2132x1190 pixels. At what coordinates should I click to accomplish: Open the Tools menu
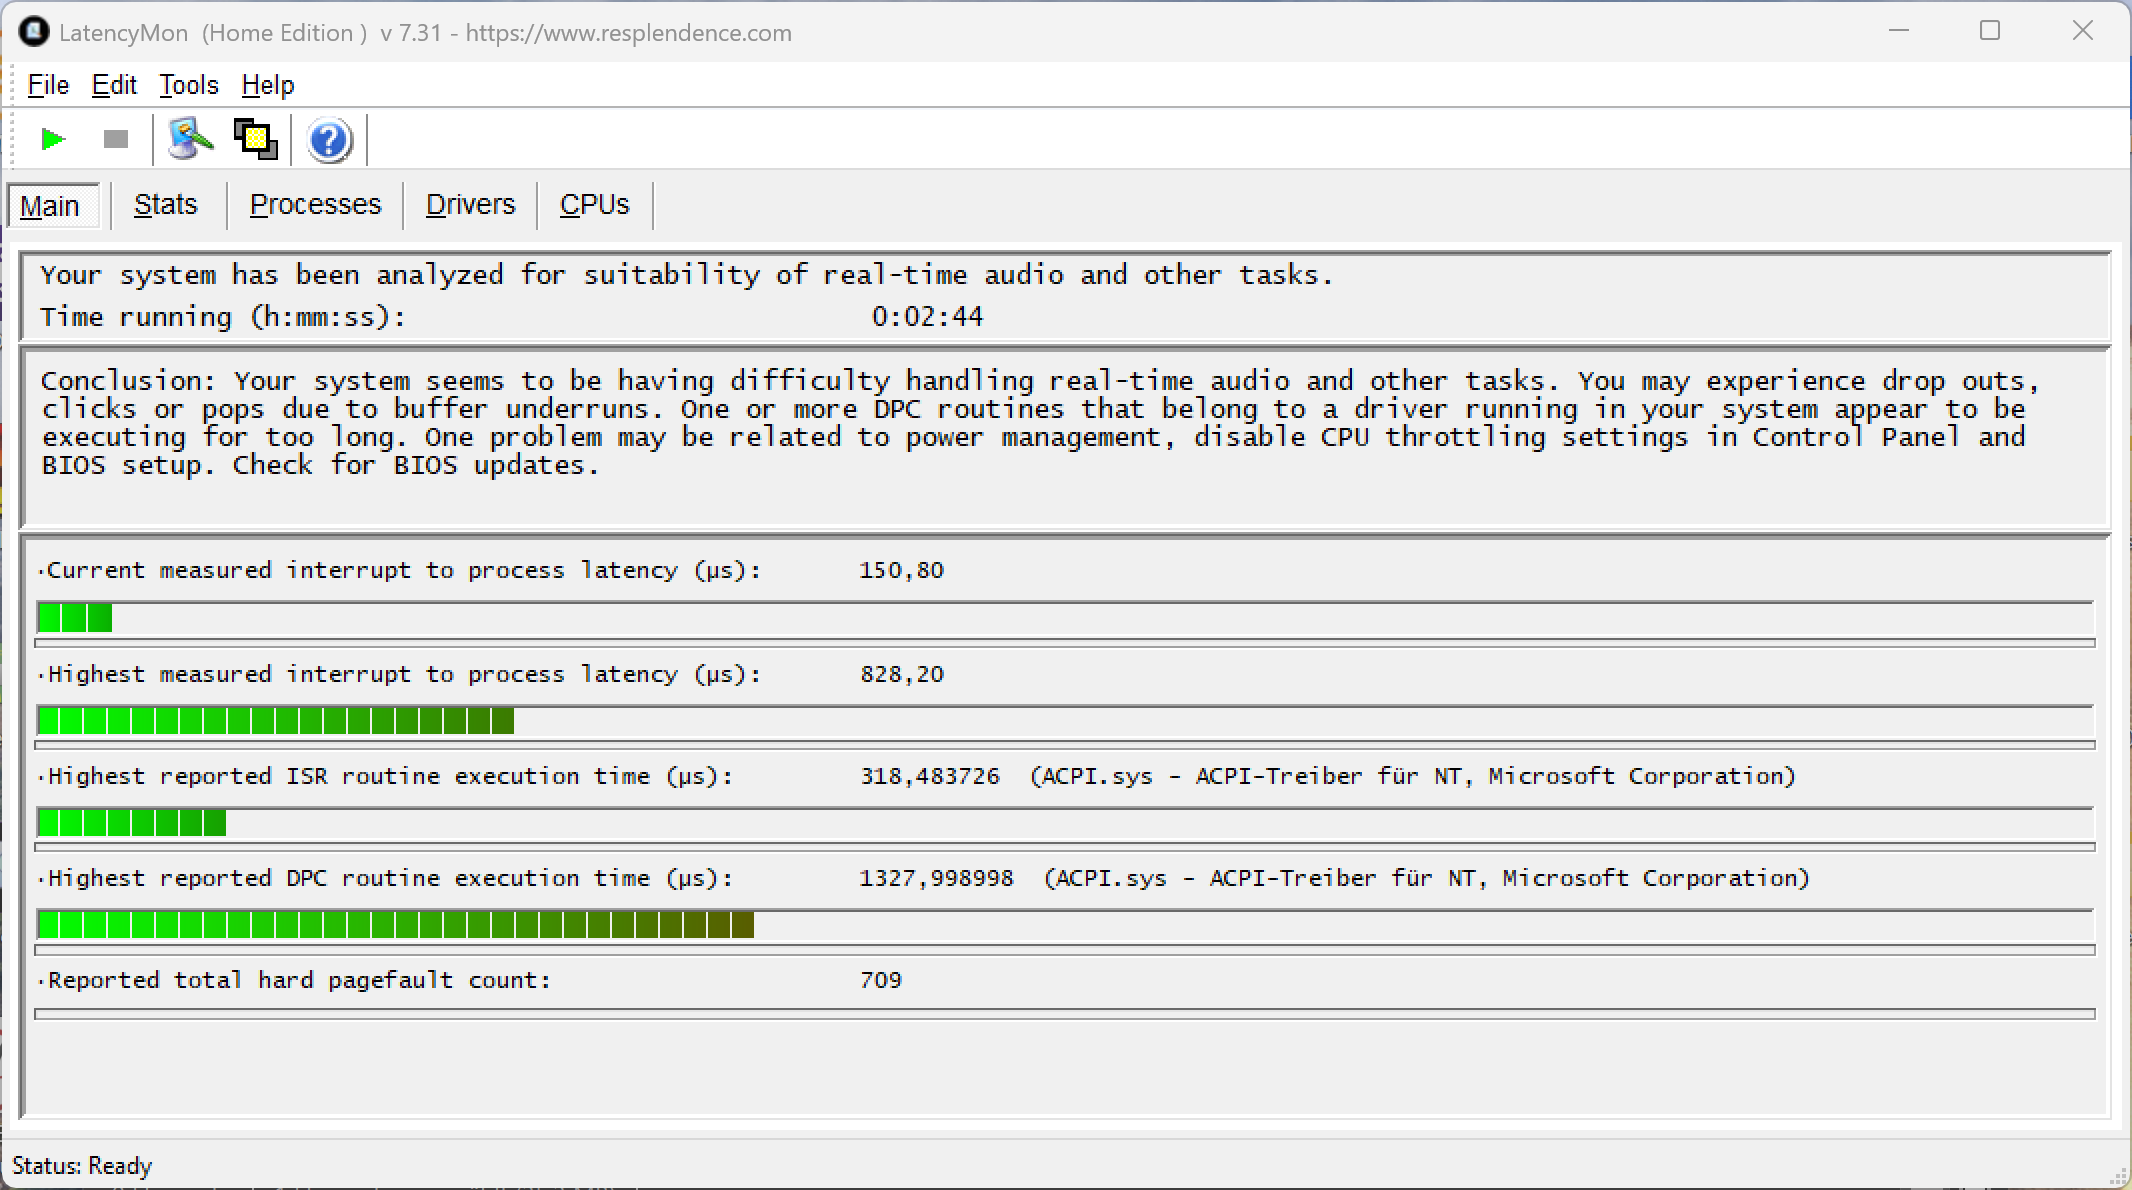[188, 85]
